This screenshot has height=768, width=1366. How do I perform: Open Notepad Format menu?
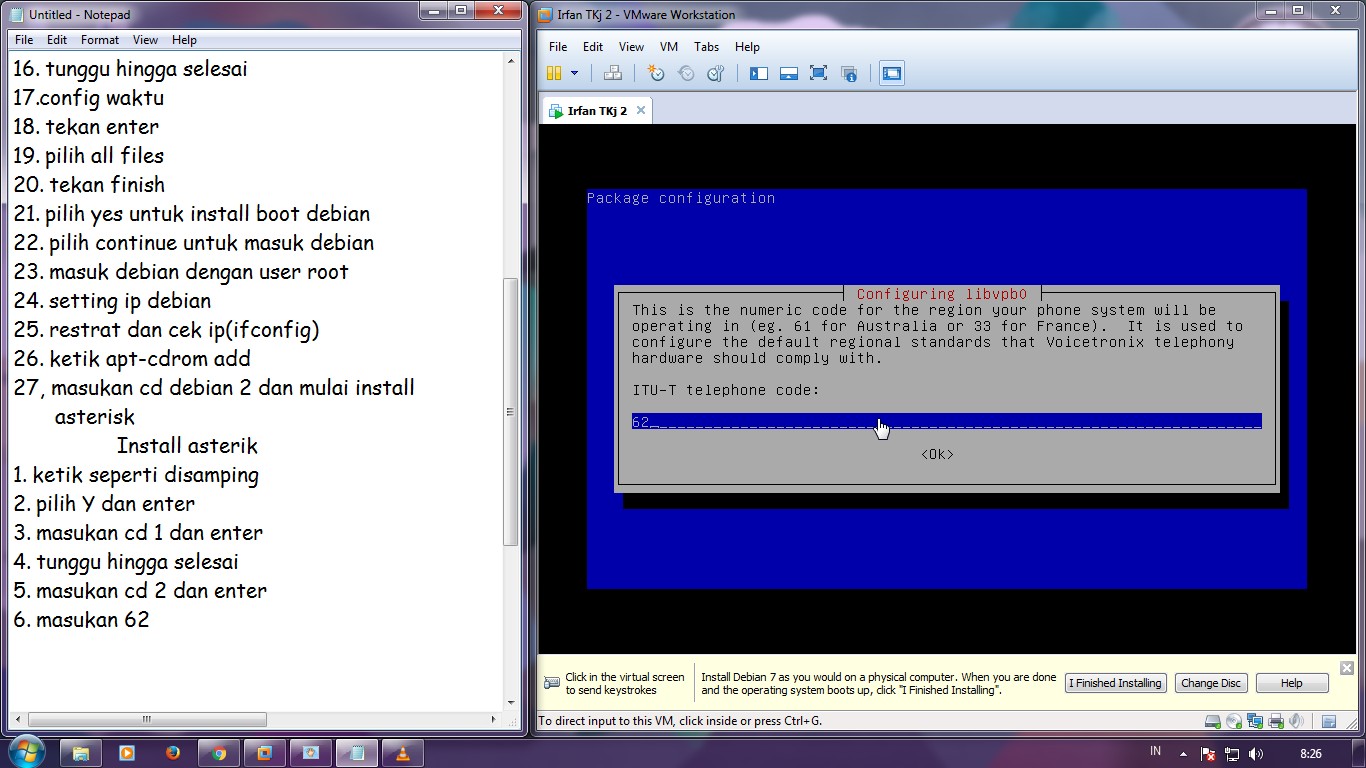click(x=100, y=40)
